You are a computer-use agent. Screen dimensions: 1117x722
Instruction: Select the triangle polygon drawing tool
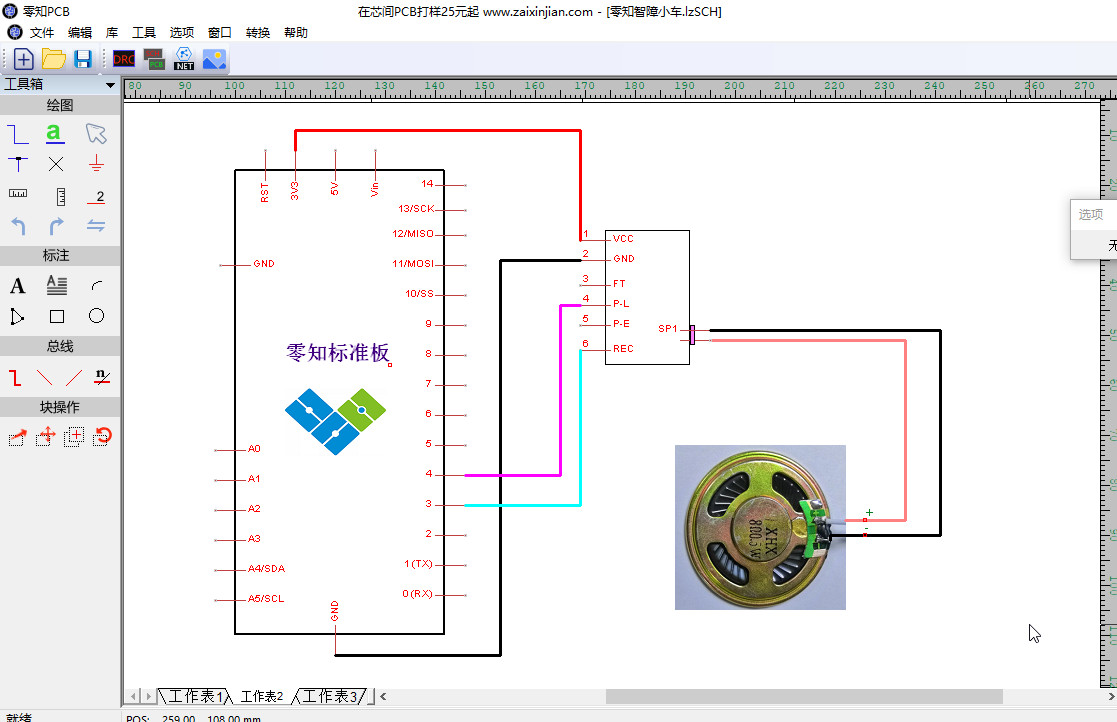click(x=17, y=316)
